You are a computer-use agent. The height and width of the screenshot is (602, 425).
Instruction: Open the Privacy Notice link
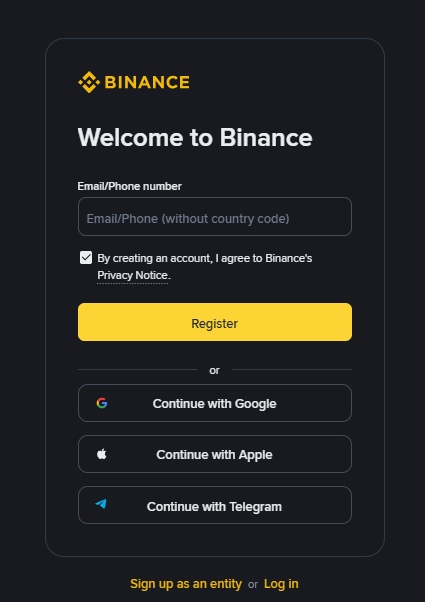132,275
